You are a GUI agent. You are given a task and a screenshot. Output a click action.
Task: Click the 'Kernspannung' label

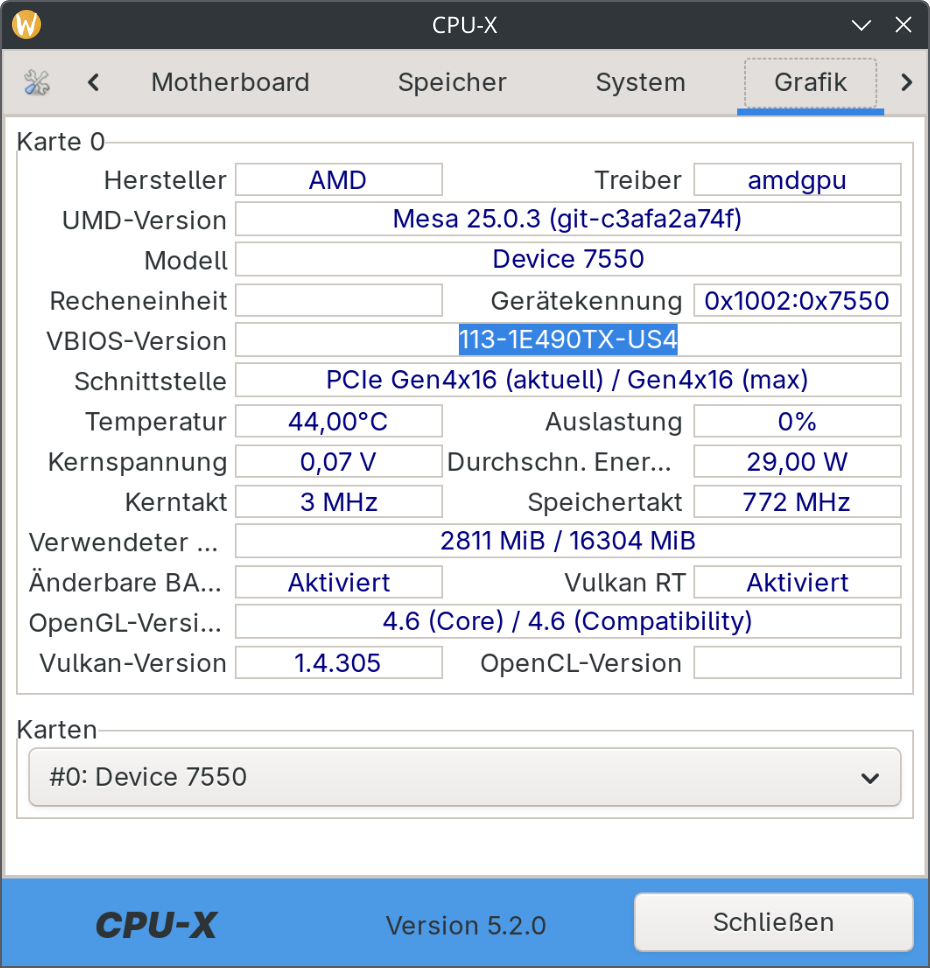138,462
